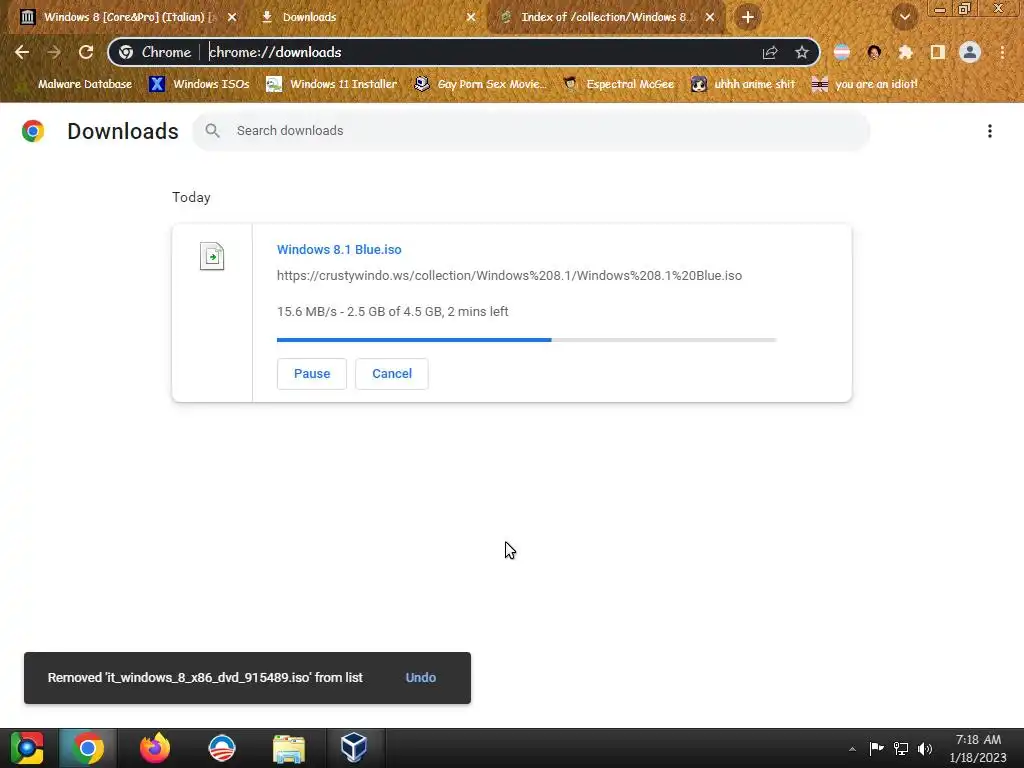Open the Chrome profile avatar

point(970,52)
